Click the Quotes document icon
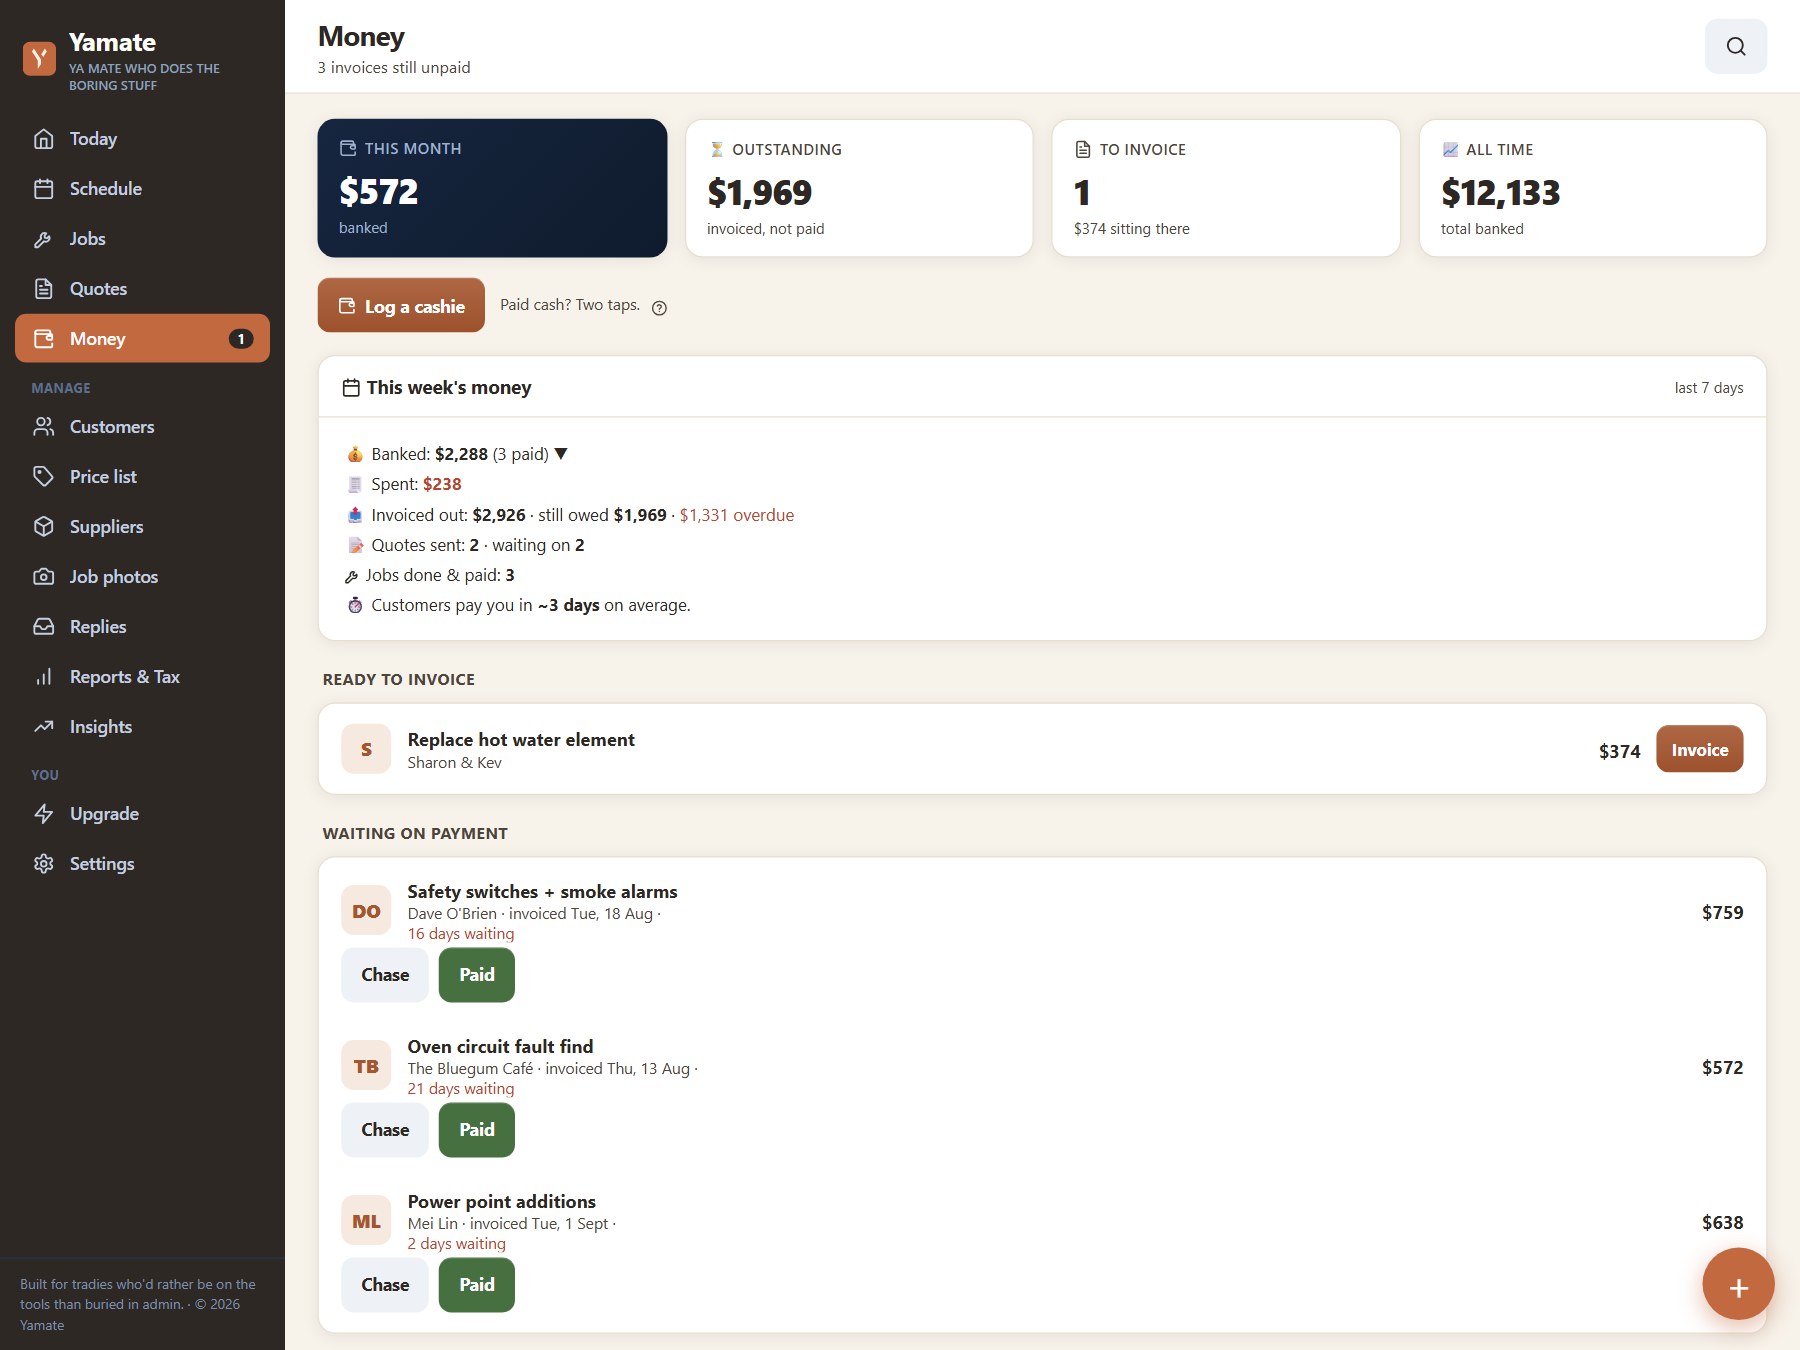 (x=44, y=289)
